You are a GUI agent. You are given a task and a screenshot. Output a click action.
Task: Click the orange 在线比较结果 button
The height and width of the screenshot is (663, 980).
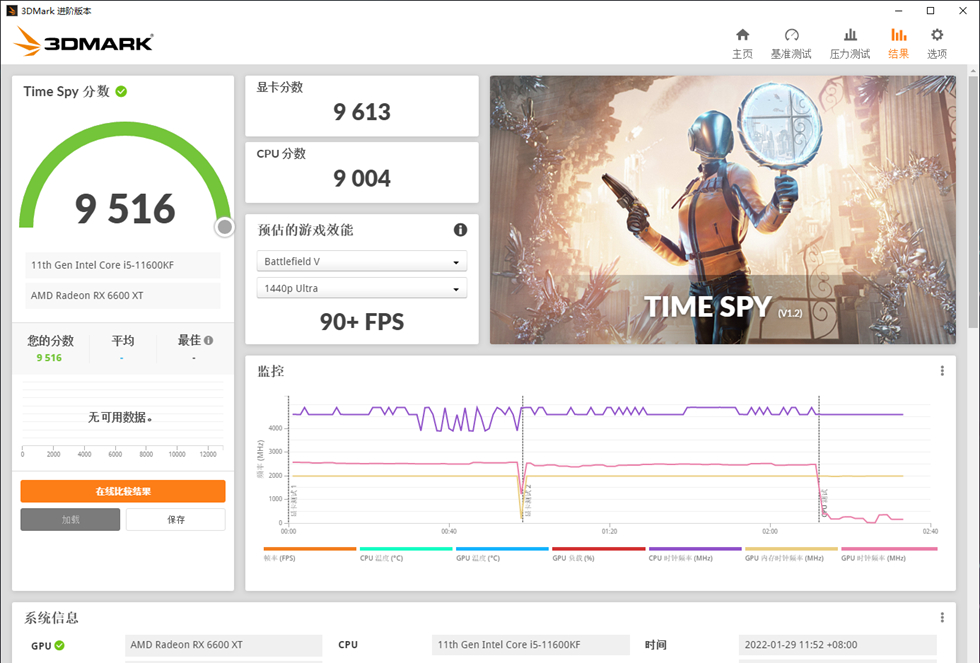123,491
